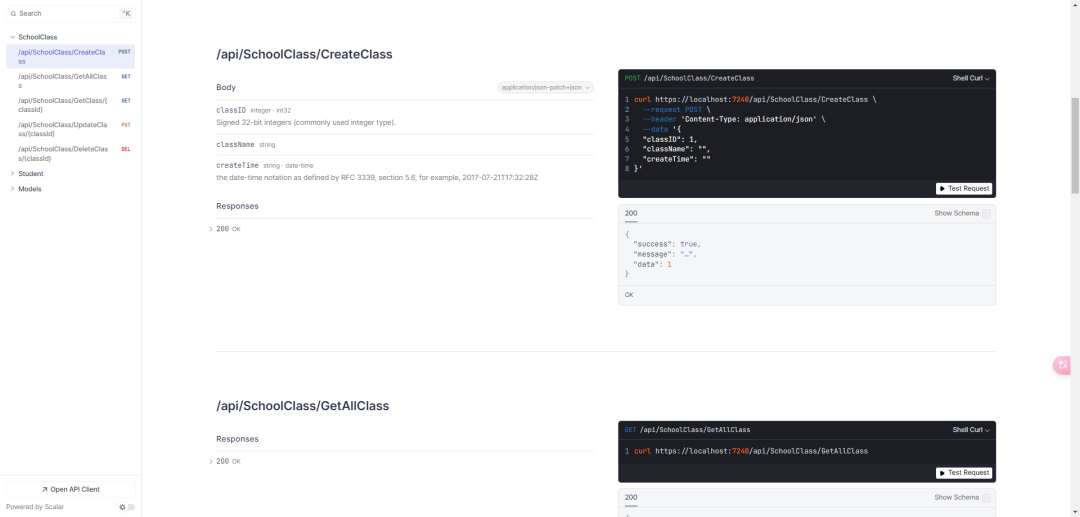Click the play icon on GetAllClass Test Request
Viewport: 1080px width, 517px height.
tap(942, 472)
